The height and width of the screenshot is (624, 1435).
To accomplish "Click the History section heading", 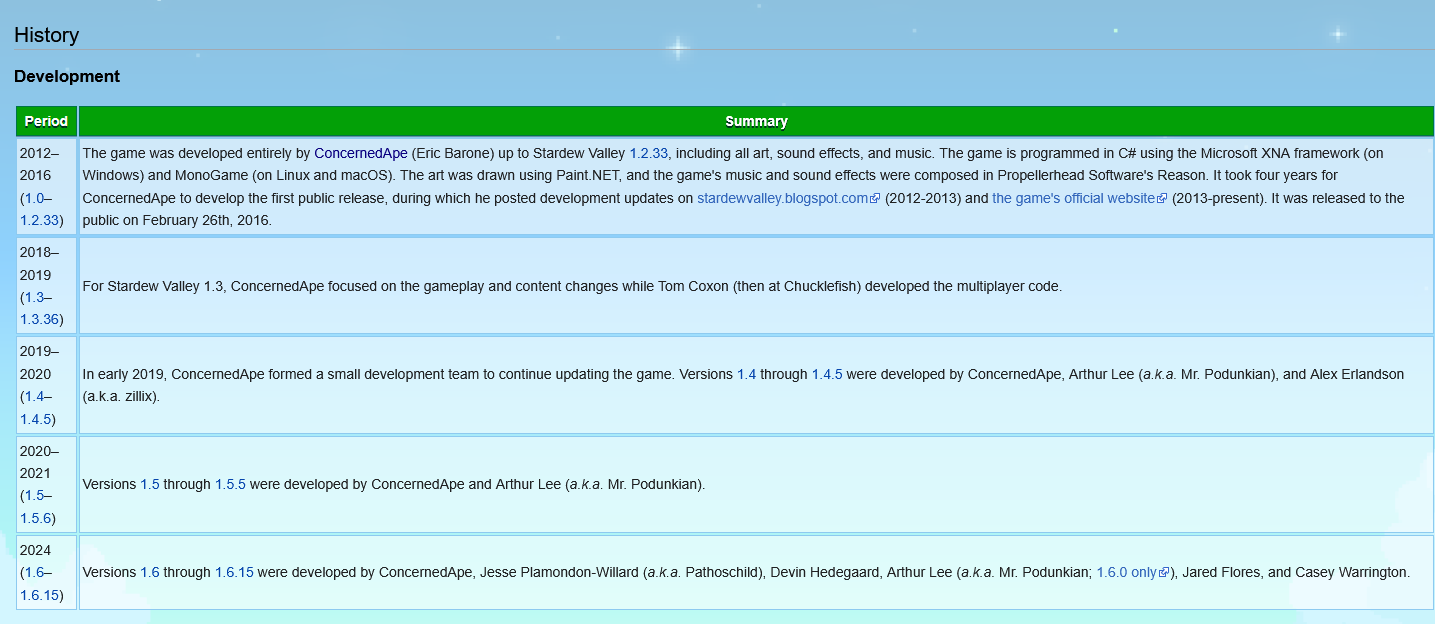I will click(46, 35).
